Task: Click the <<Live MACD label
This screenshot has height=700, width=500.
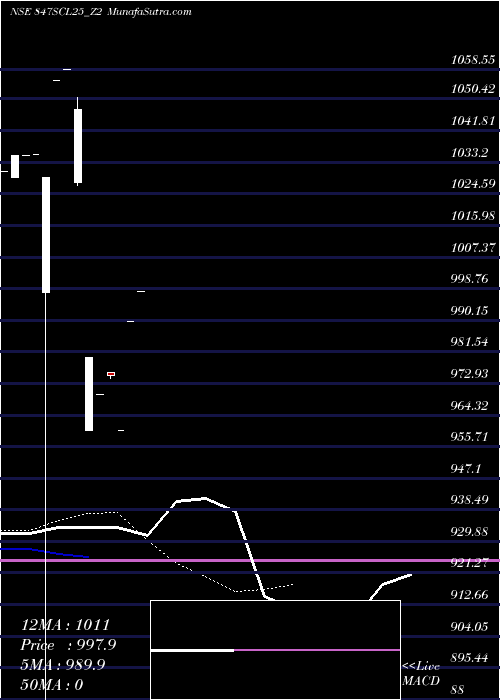Action: coord(421,674)
